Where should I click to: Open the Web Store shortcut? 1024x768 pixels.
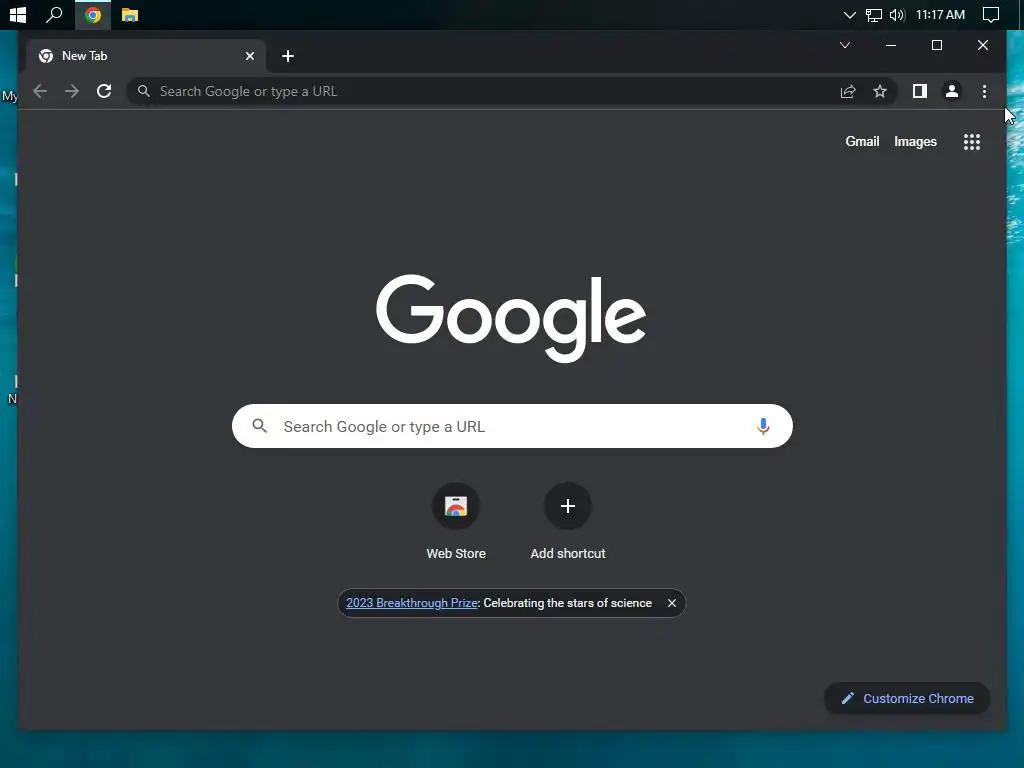click(456, 520)
